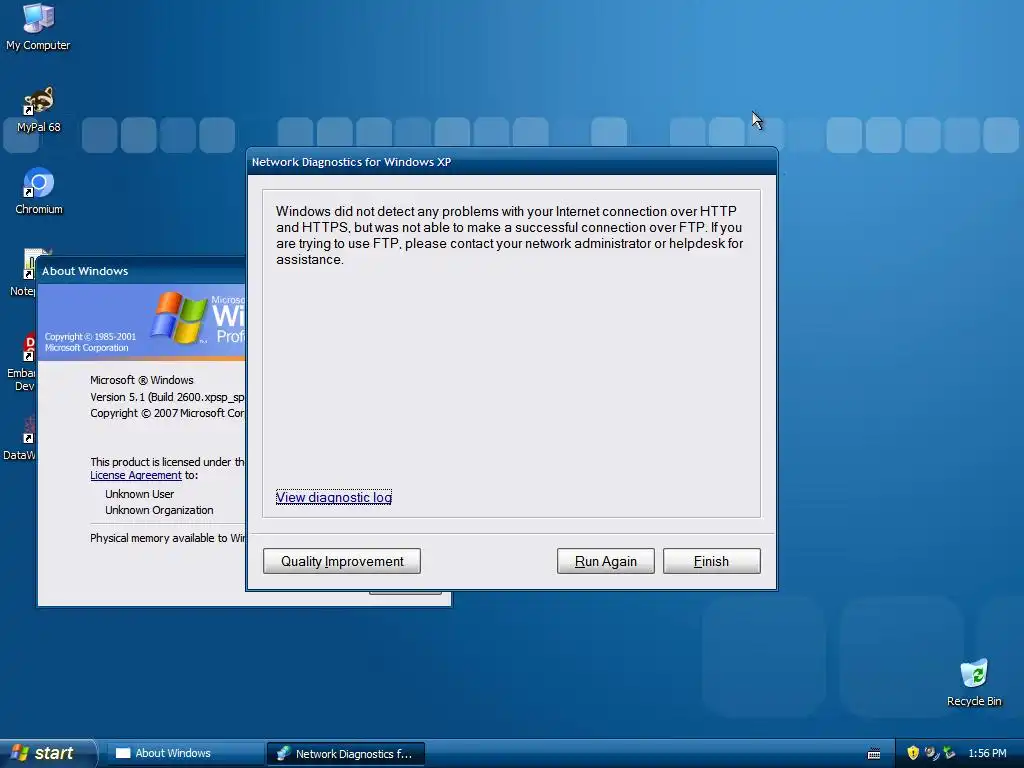
Task: Click the Quality Improvement button
Action: [x=342, y=561]
